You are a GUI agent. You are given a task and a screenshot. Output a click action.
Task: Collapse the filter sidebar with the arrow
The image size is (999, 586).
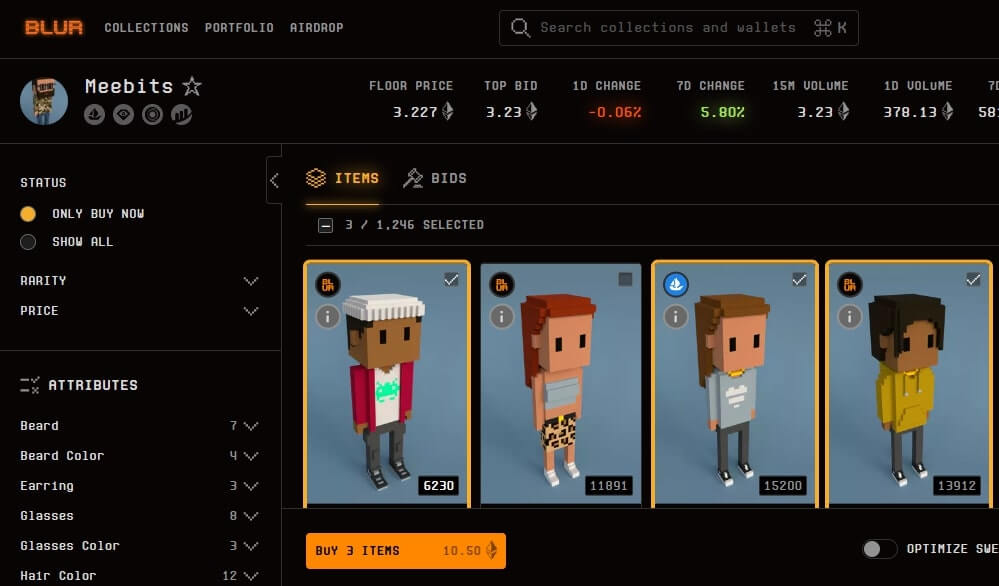274,180
